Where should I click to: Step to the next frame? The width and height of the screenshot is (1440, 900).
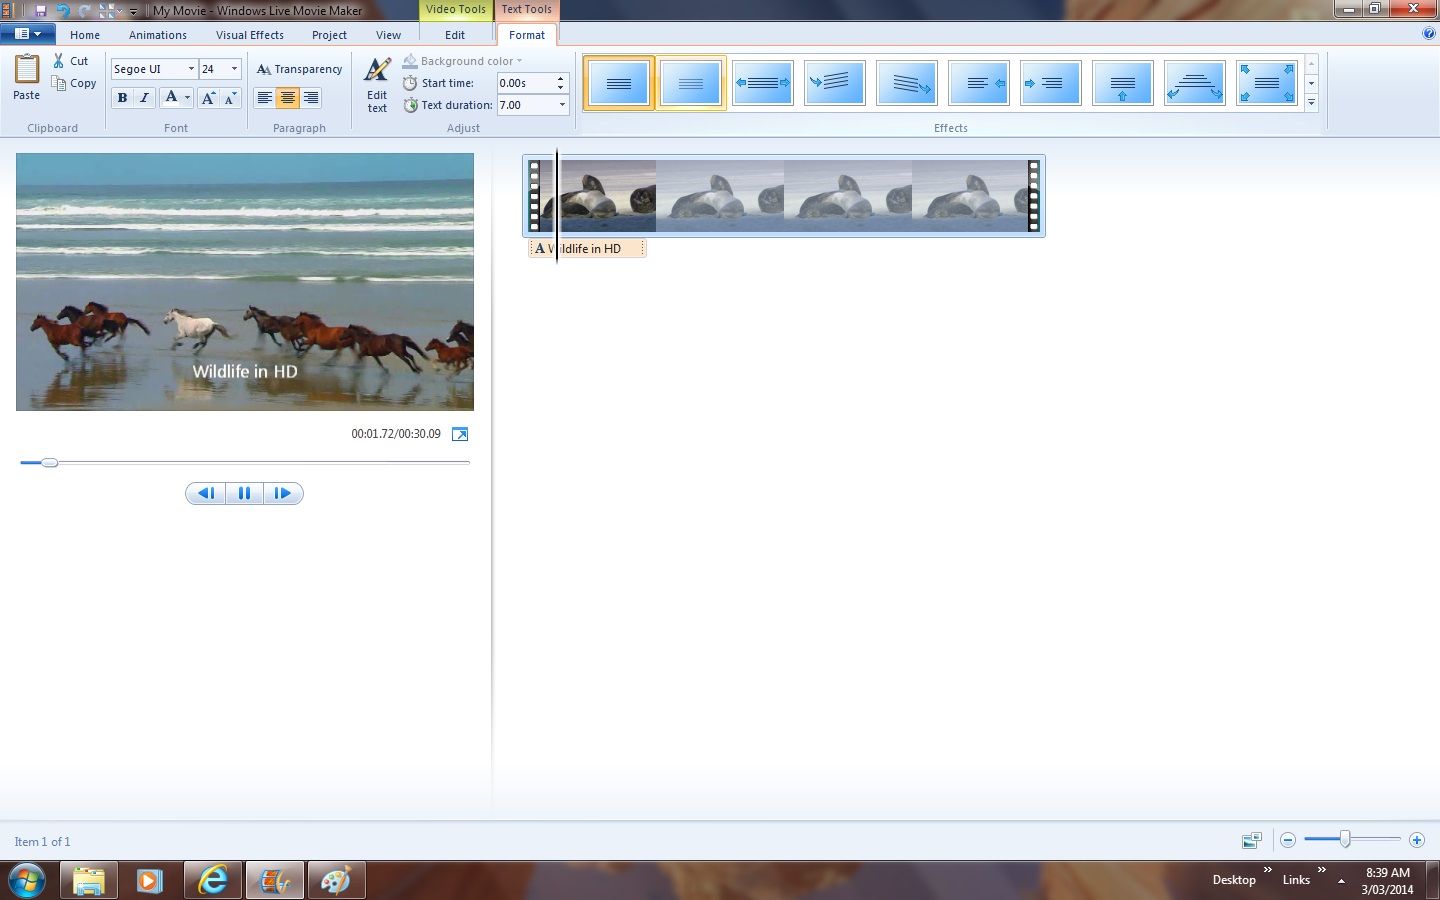pos(283,493)
